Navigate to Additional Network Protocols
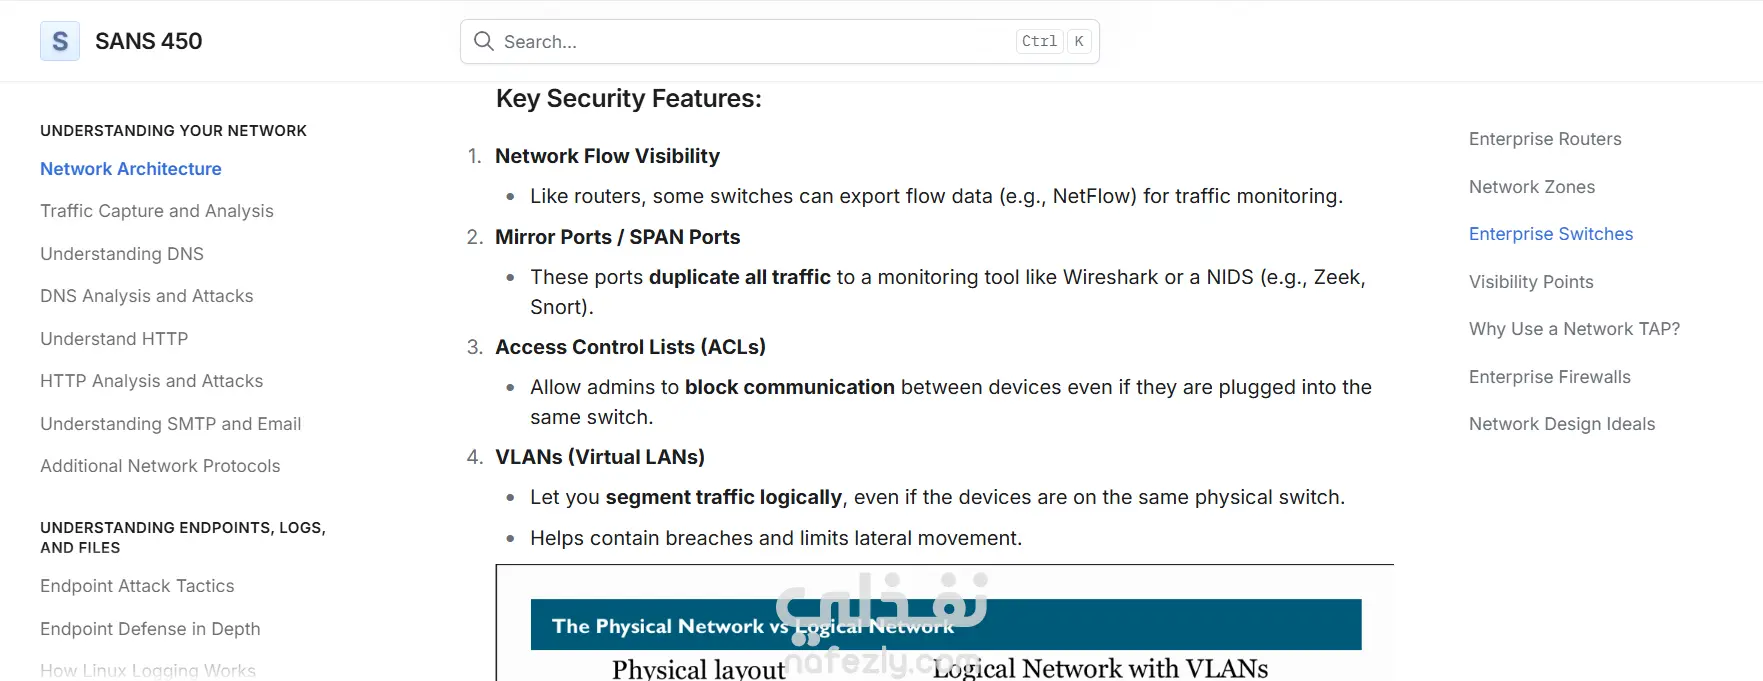 click(160, 466)
